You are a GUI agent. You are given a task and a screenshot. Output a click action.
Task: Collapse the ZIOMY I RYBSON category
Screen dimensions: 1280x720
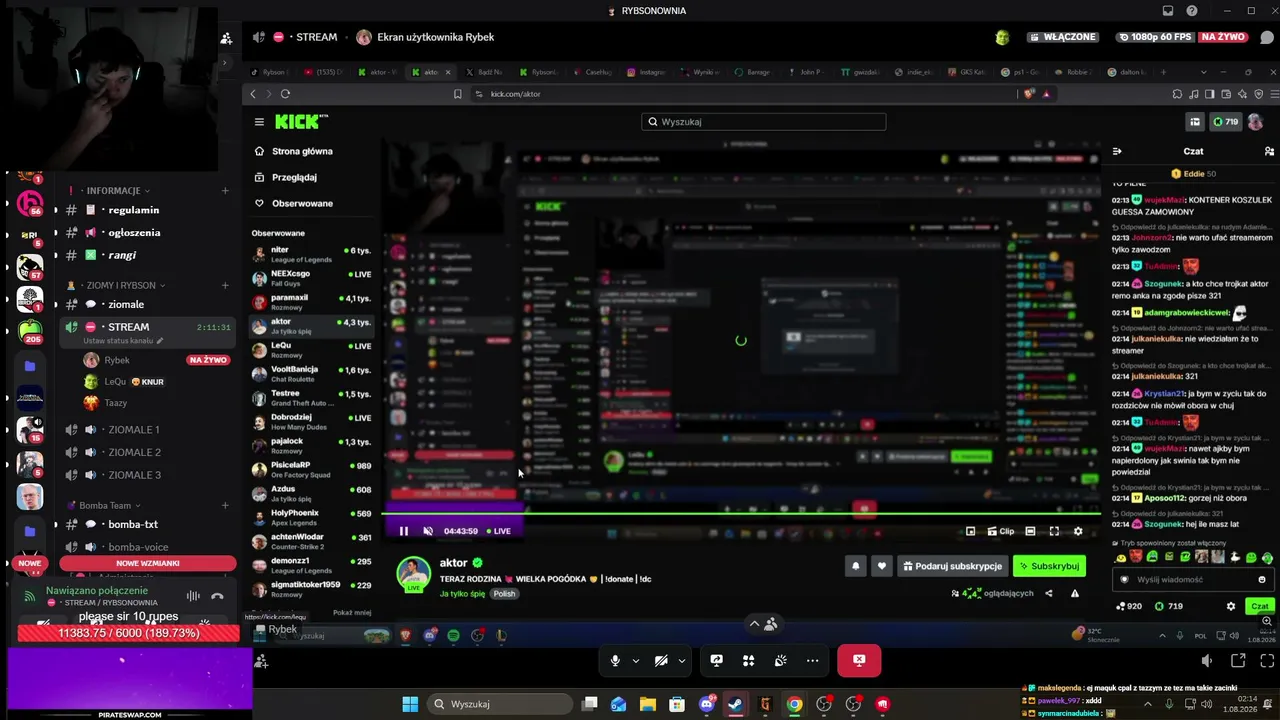[x=120, y=285]
